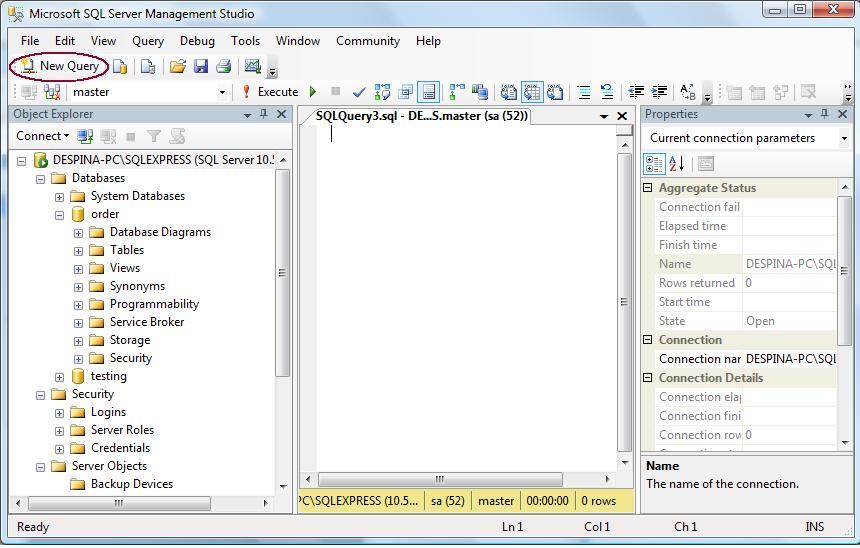This screenshot has height=548, width=860.
Task: Collapse the Aggregate Status section
Action: pos(647,188)
